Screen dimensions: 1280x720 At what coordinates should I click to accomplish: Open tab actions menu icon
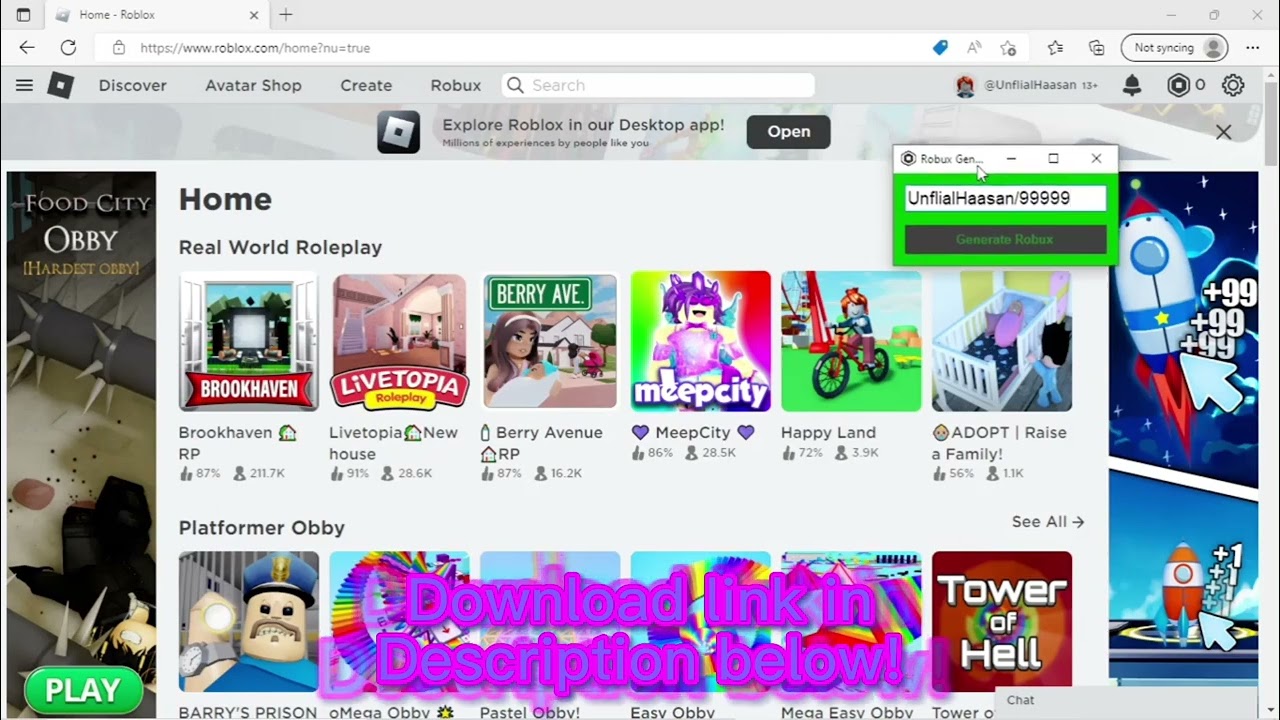coord(24,15)
